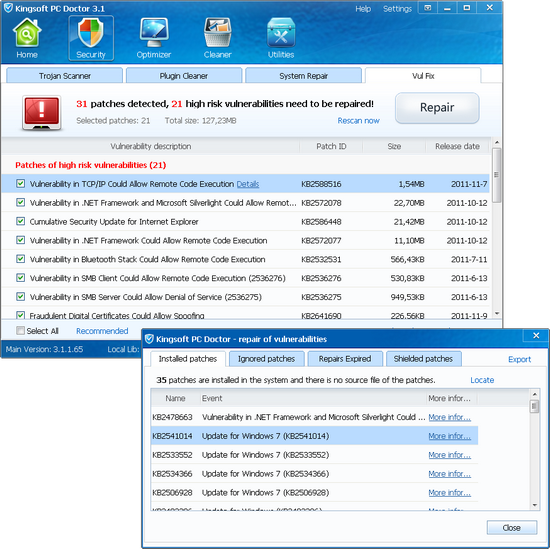Uncheck the Bluetooth Stack vulnerability patch
This screenshot has width=550, height=549.
(20, 259)
